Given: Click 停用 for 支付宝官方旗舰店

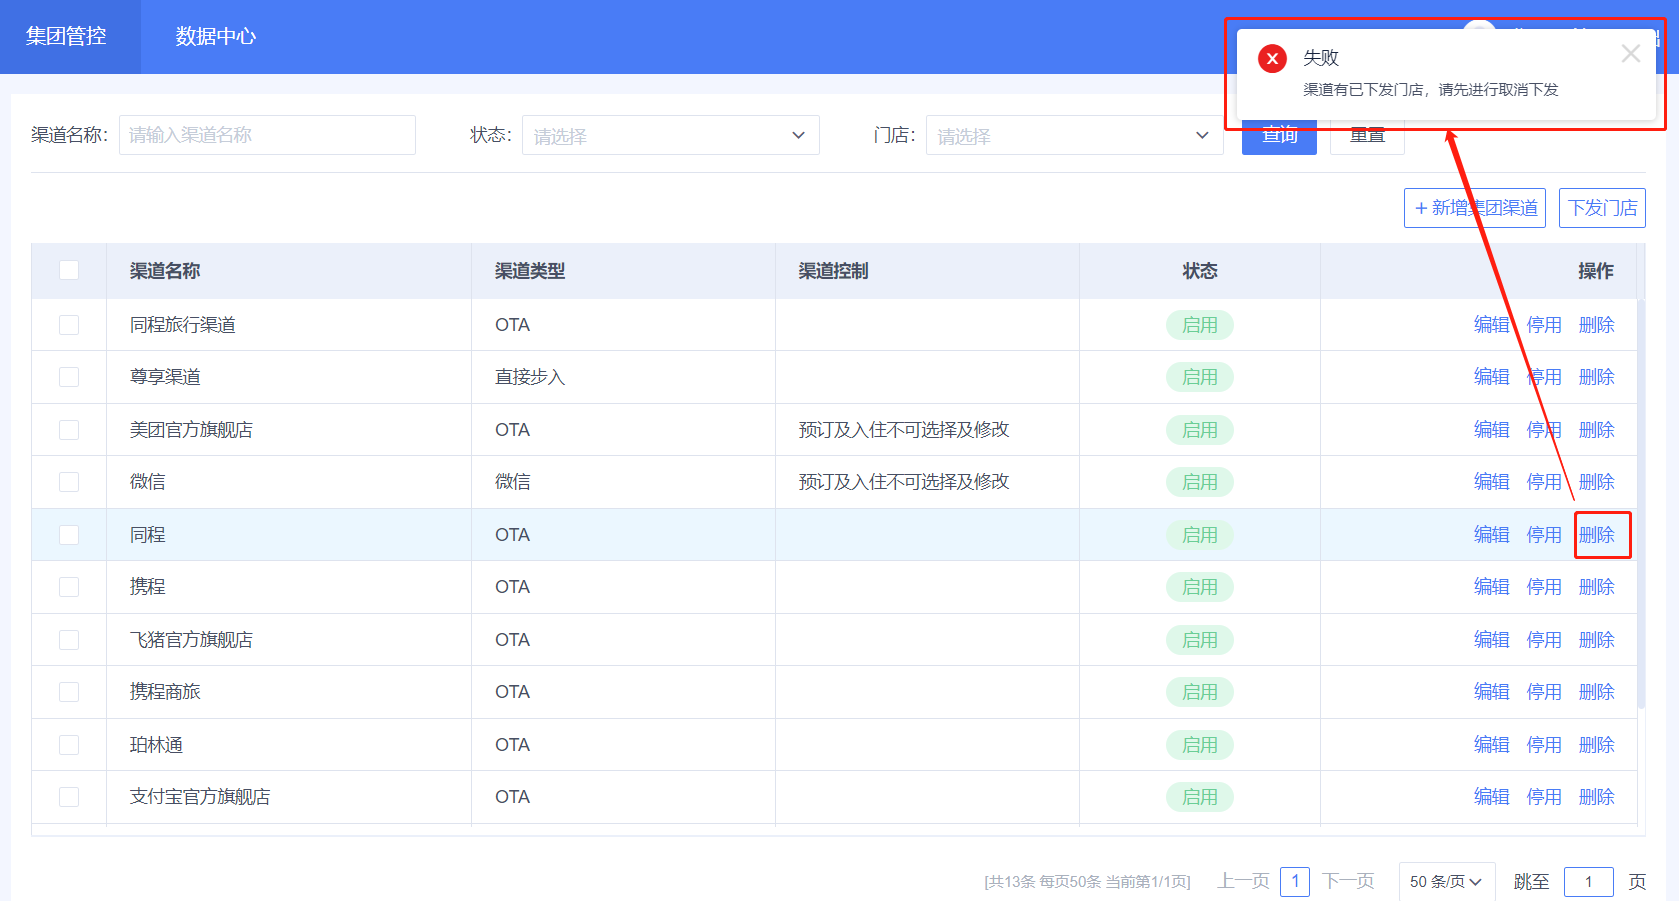Looking at the screenshot, I should 1544,797.
